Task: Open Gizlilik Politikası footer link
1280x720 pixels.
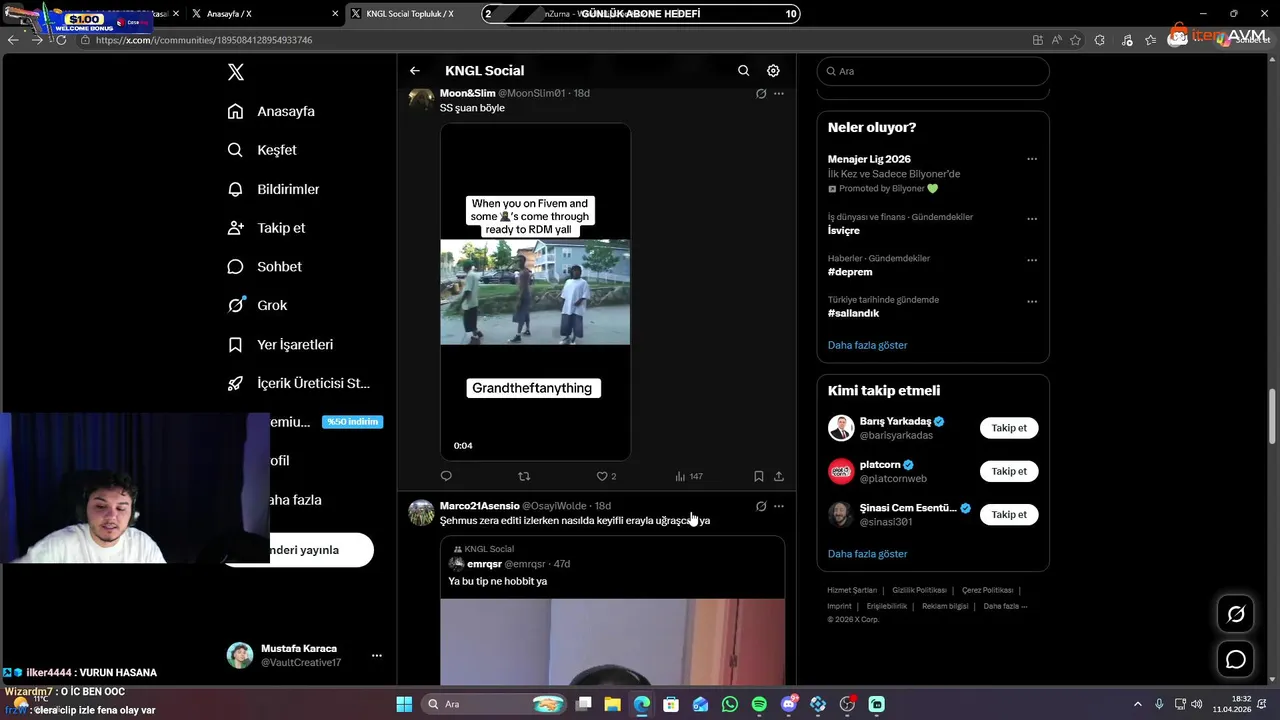Action: [919, 590]
